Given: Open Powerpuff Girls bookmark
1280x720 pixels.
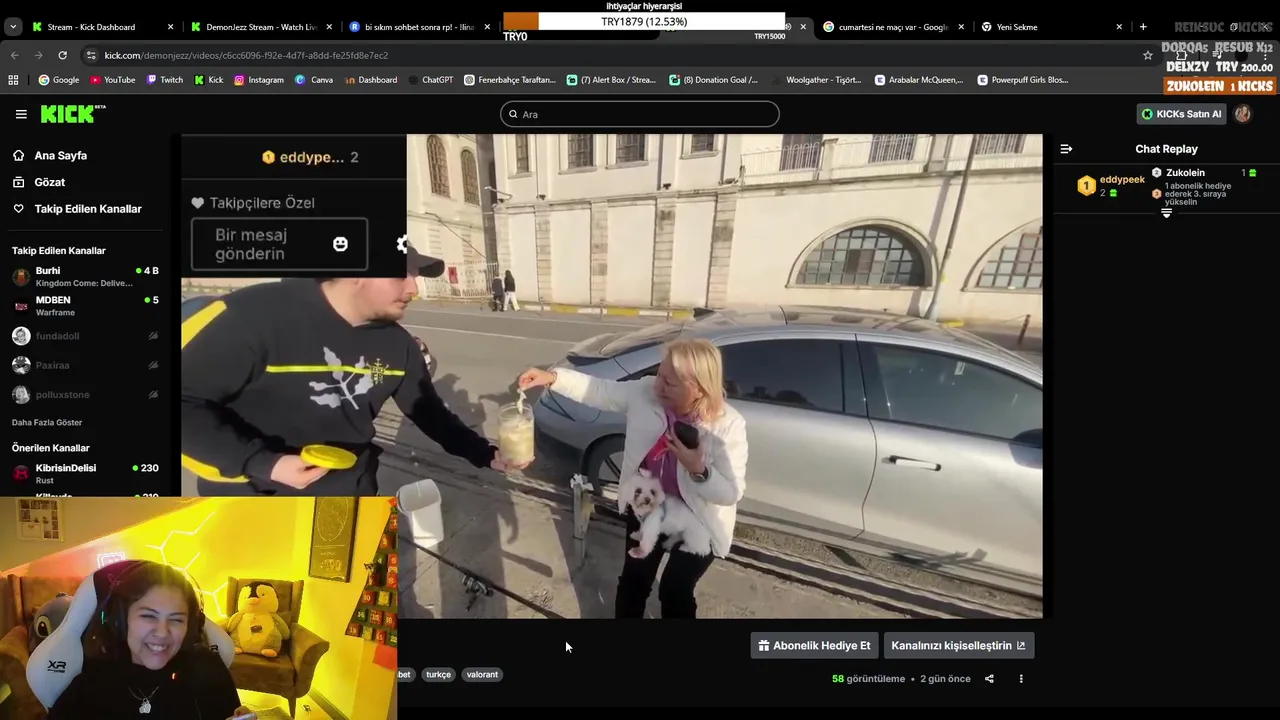Looking at the screenshot, I should tap(1023, 80).
